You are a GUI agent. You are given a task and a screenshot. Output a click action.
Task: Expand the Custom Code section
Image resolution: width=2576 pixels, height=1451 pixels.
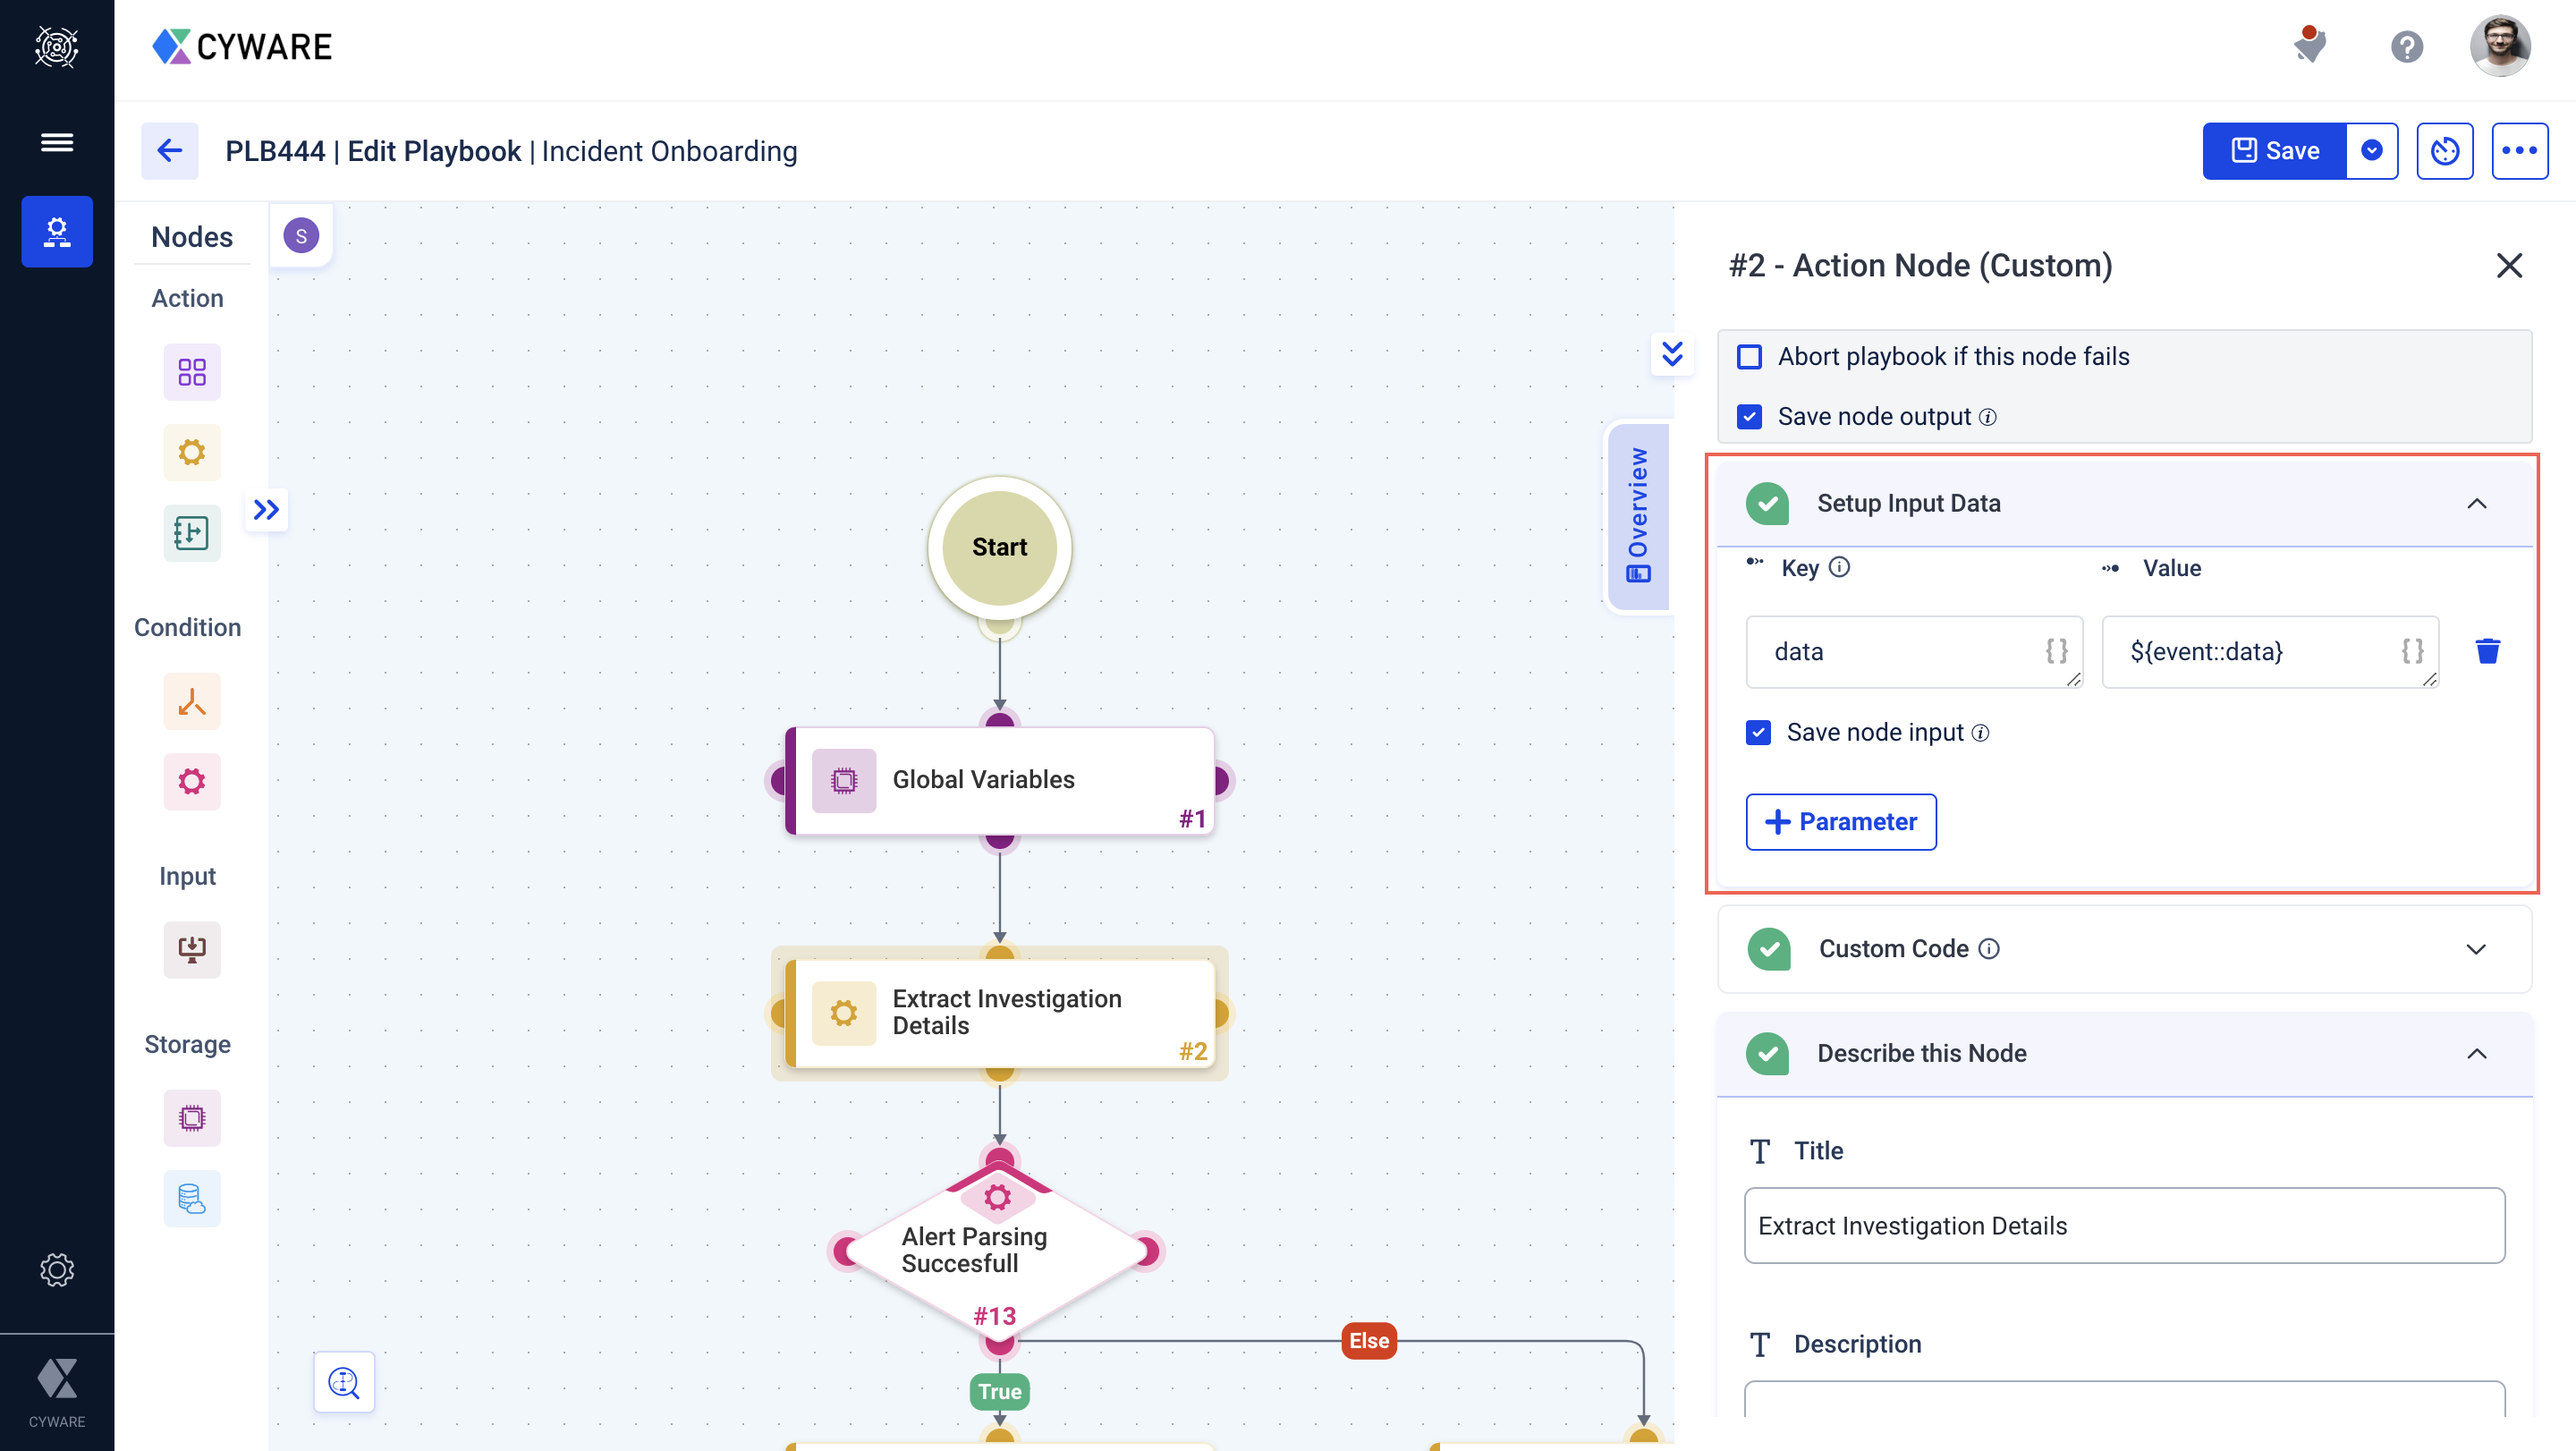pos(2479,948)
